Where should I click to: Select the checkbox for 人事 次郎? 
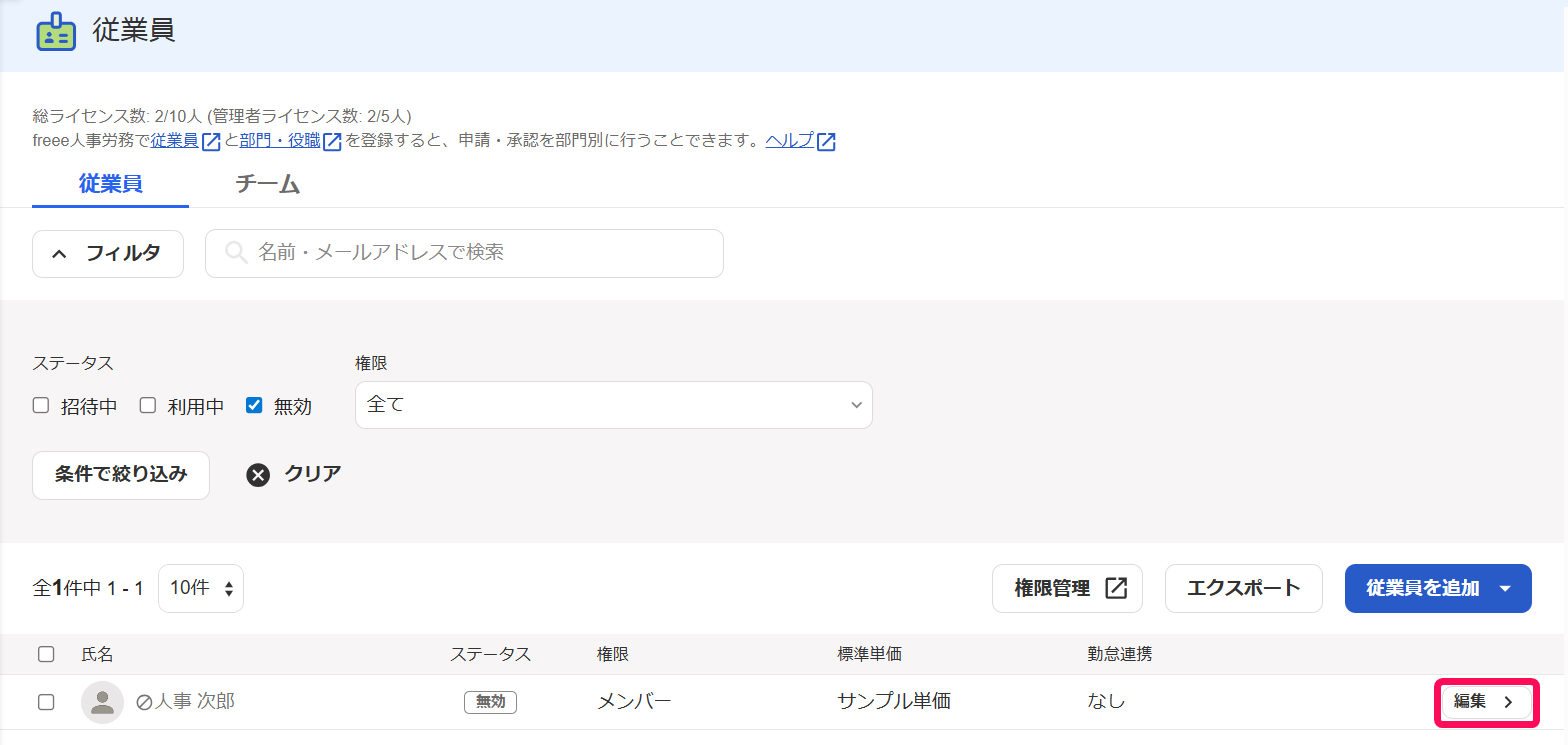tap(46, 702)
